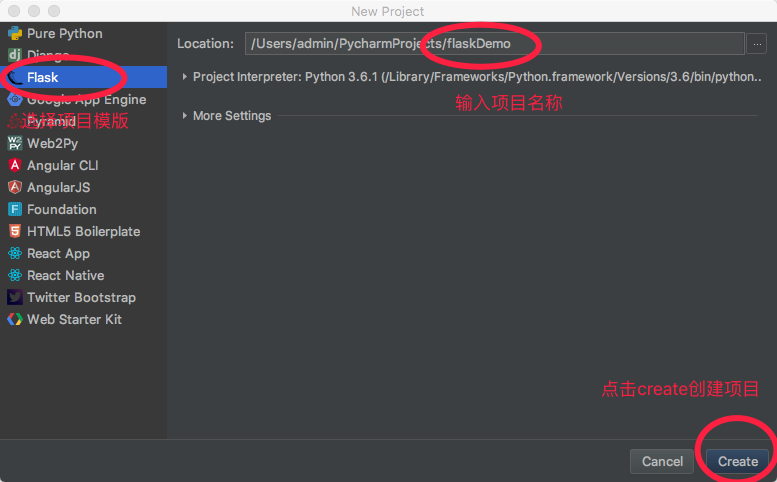Choose React Native project type

coord(83,275)
